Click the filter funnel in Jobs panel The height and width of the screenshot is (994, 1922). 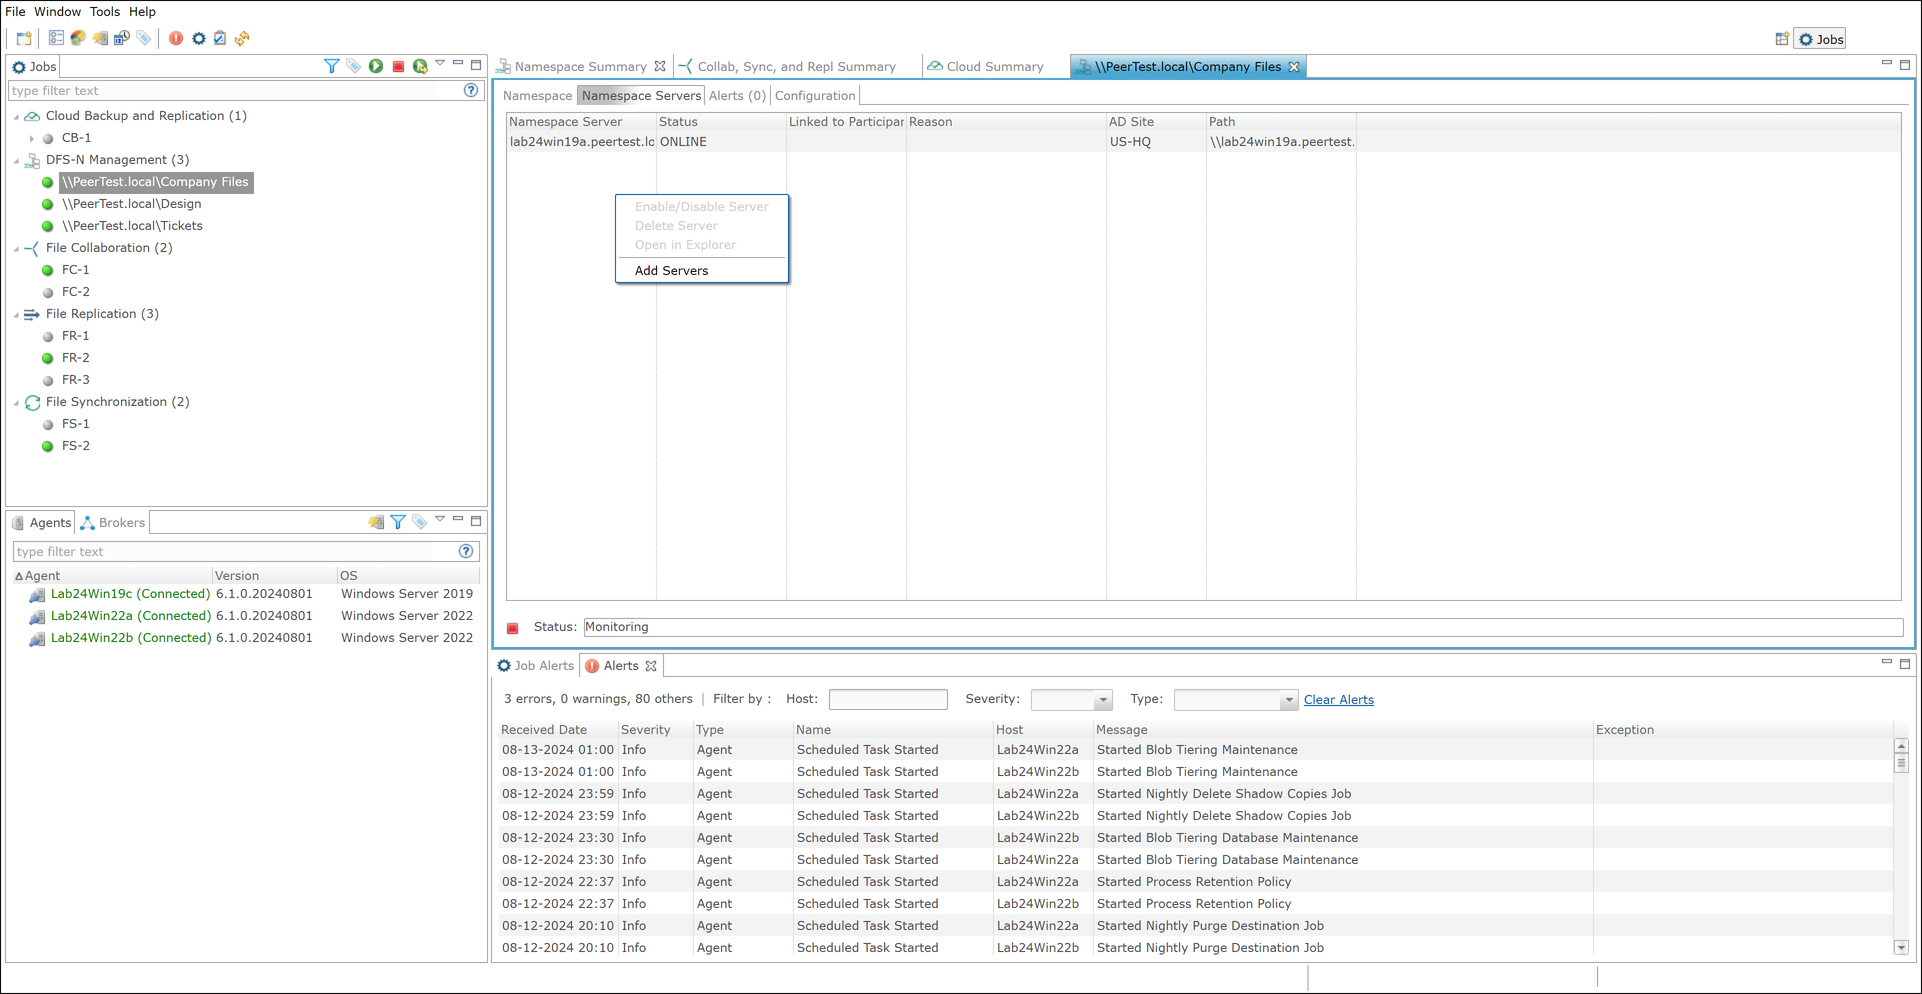[x=332, y=66]
